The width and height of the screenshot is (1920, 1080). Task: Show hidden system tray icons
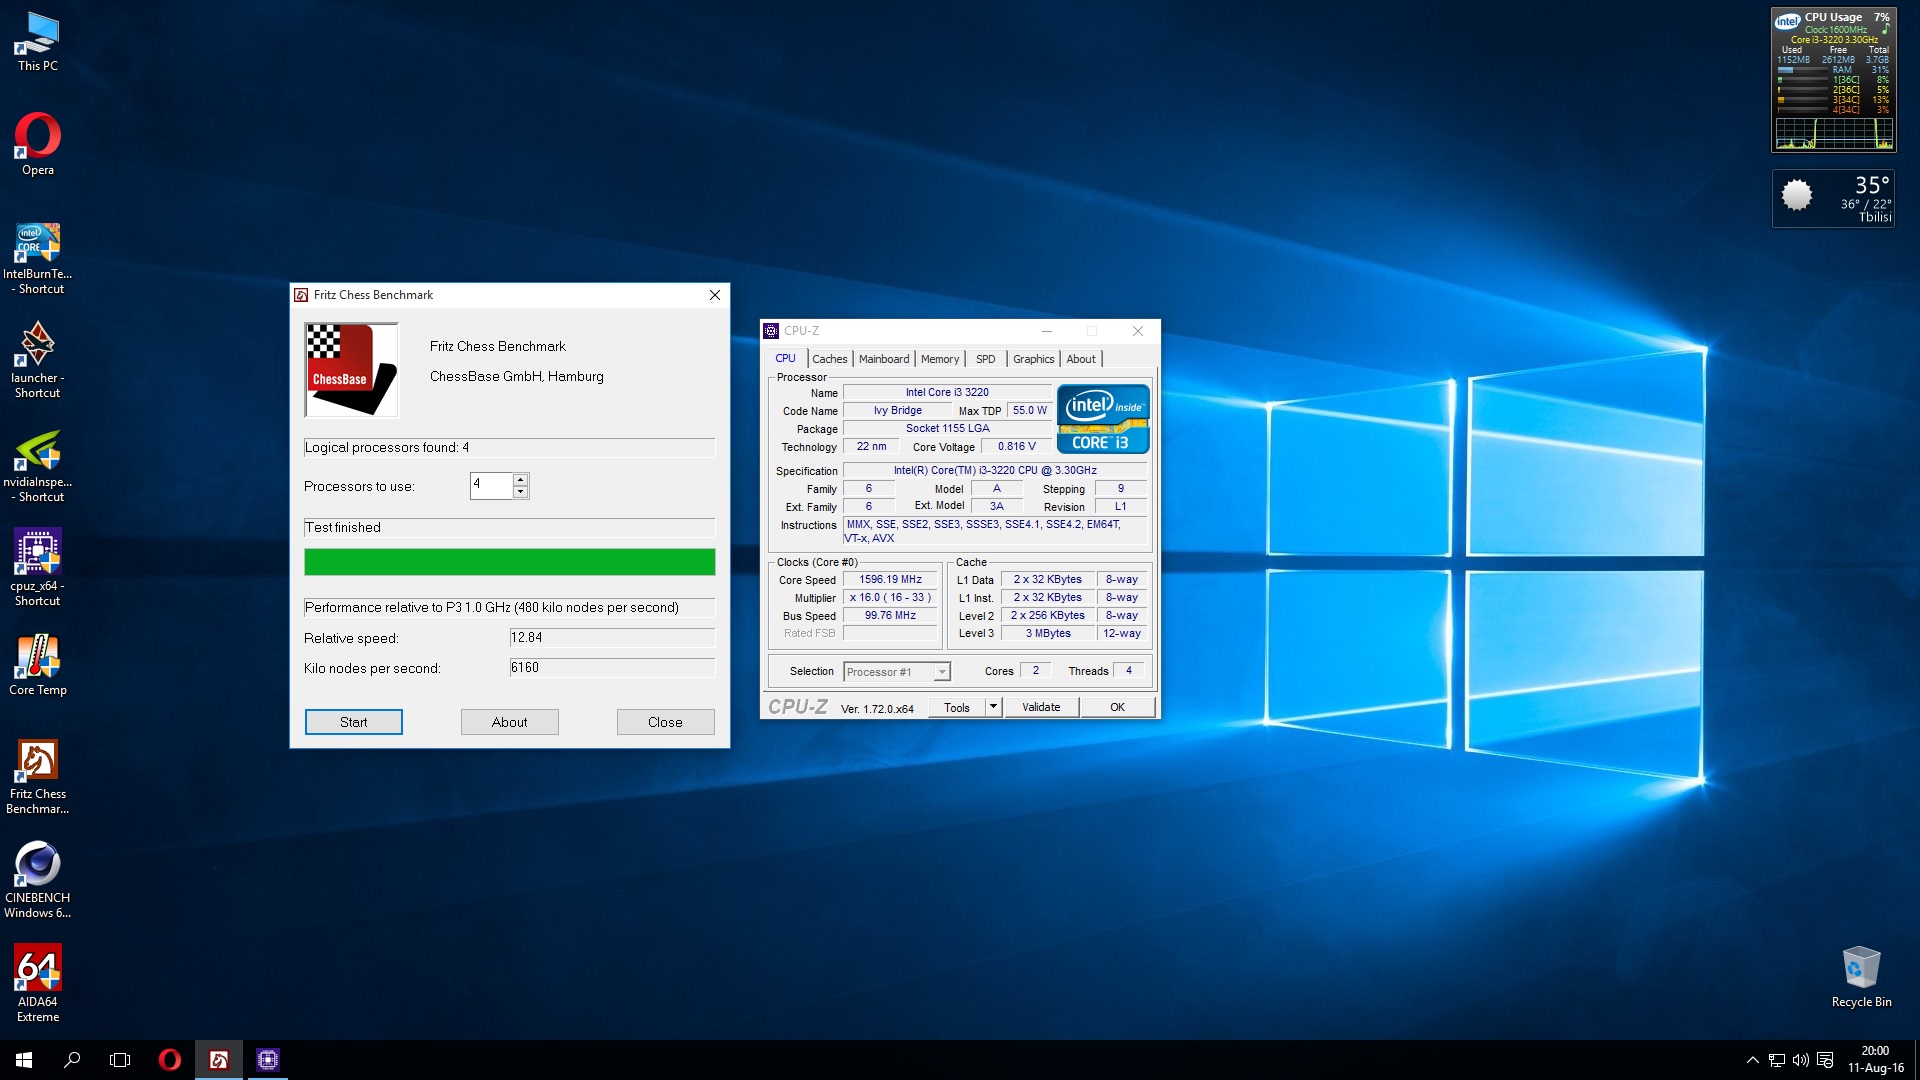[1752, 1060]
